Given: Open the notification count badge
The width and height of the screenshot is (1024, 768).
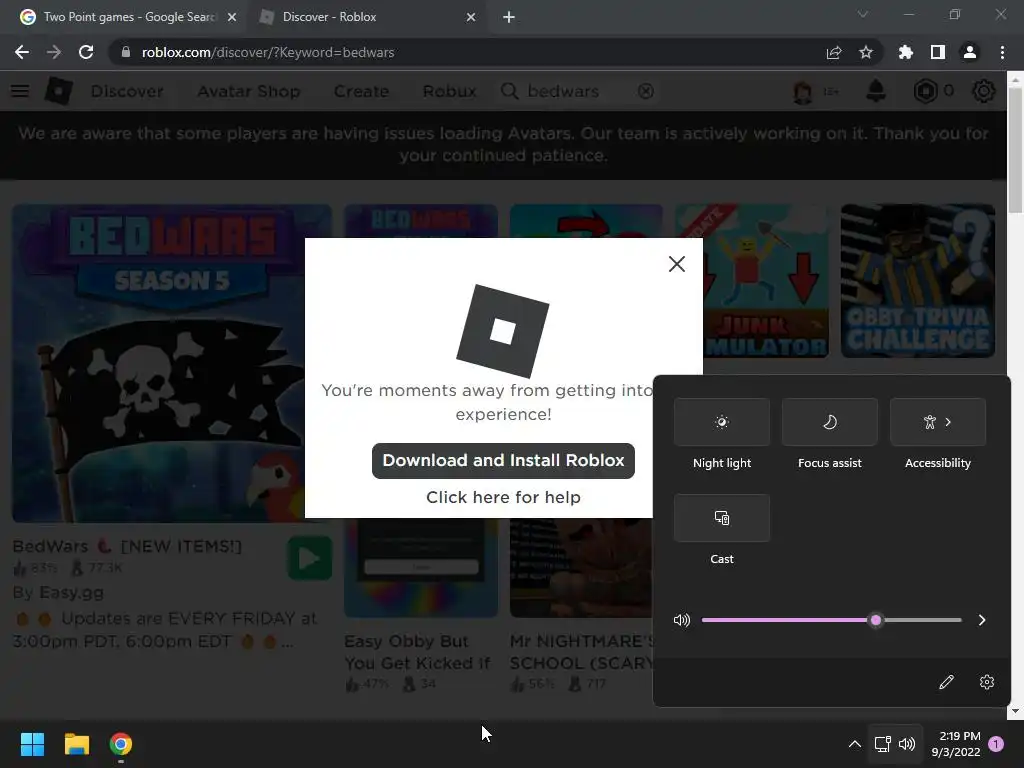Looking at the screenshot, I should click(x=996, y=744).
